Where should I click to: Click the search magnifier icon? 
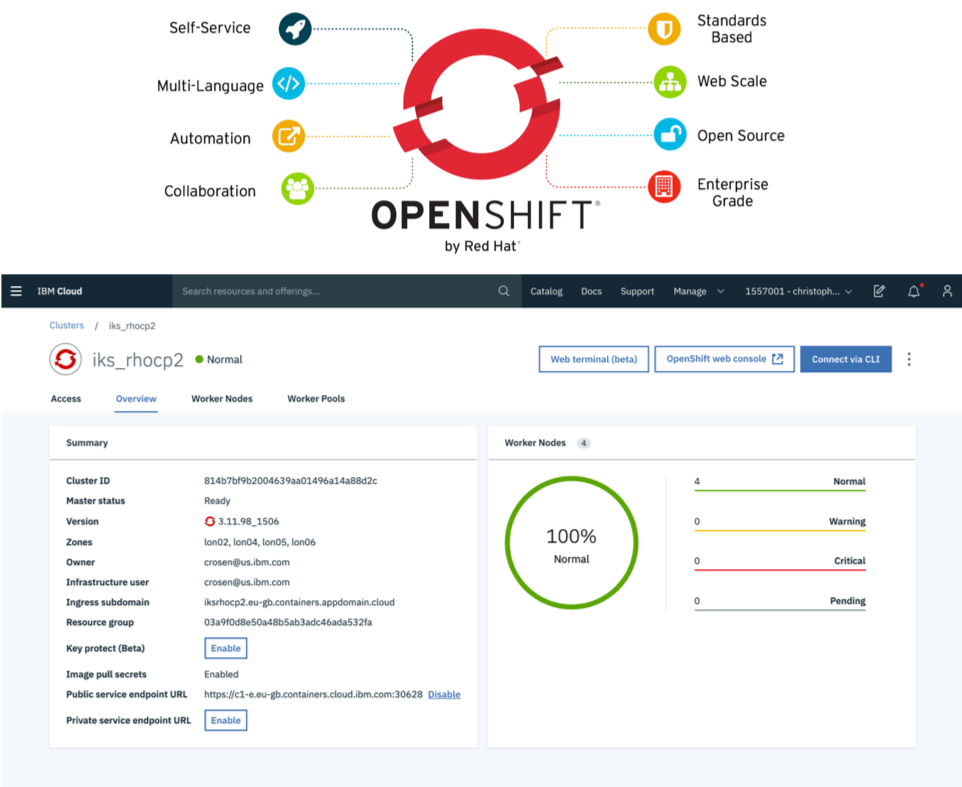pyautogui.click(x=504, y=291)
